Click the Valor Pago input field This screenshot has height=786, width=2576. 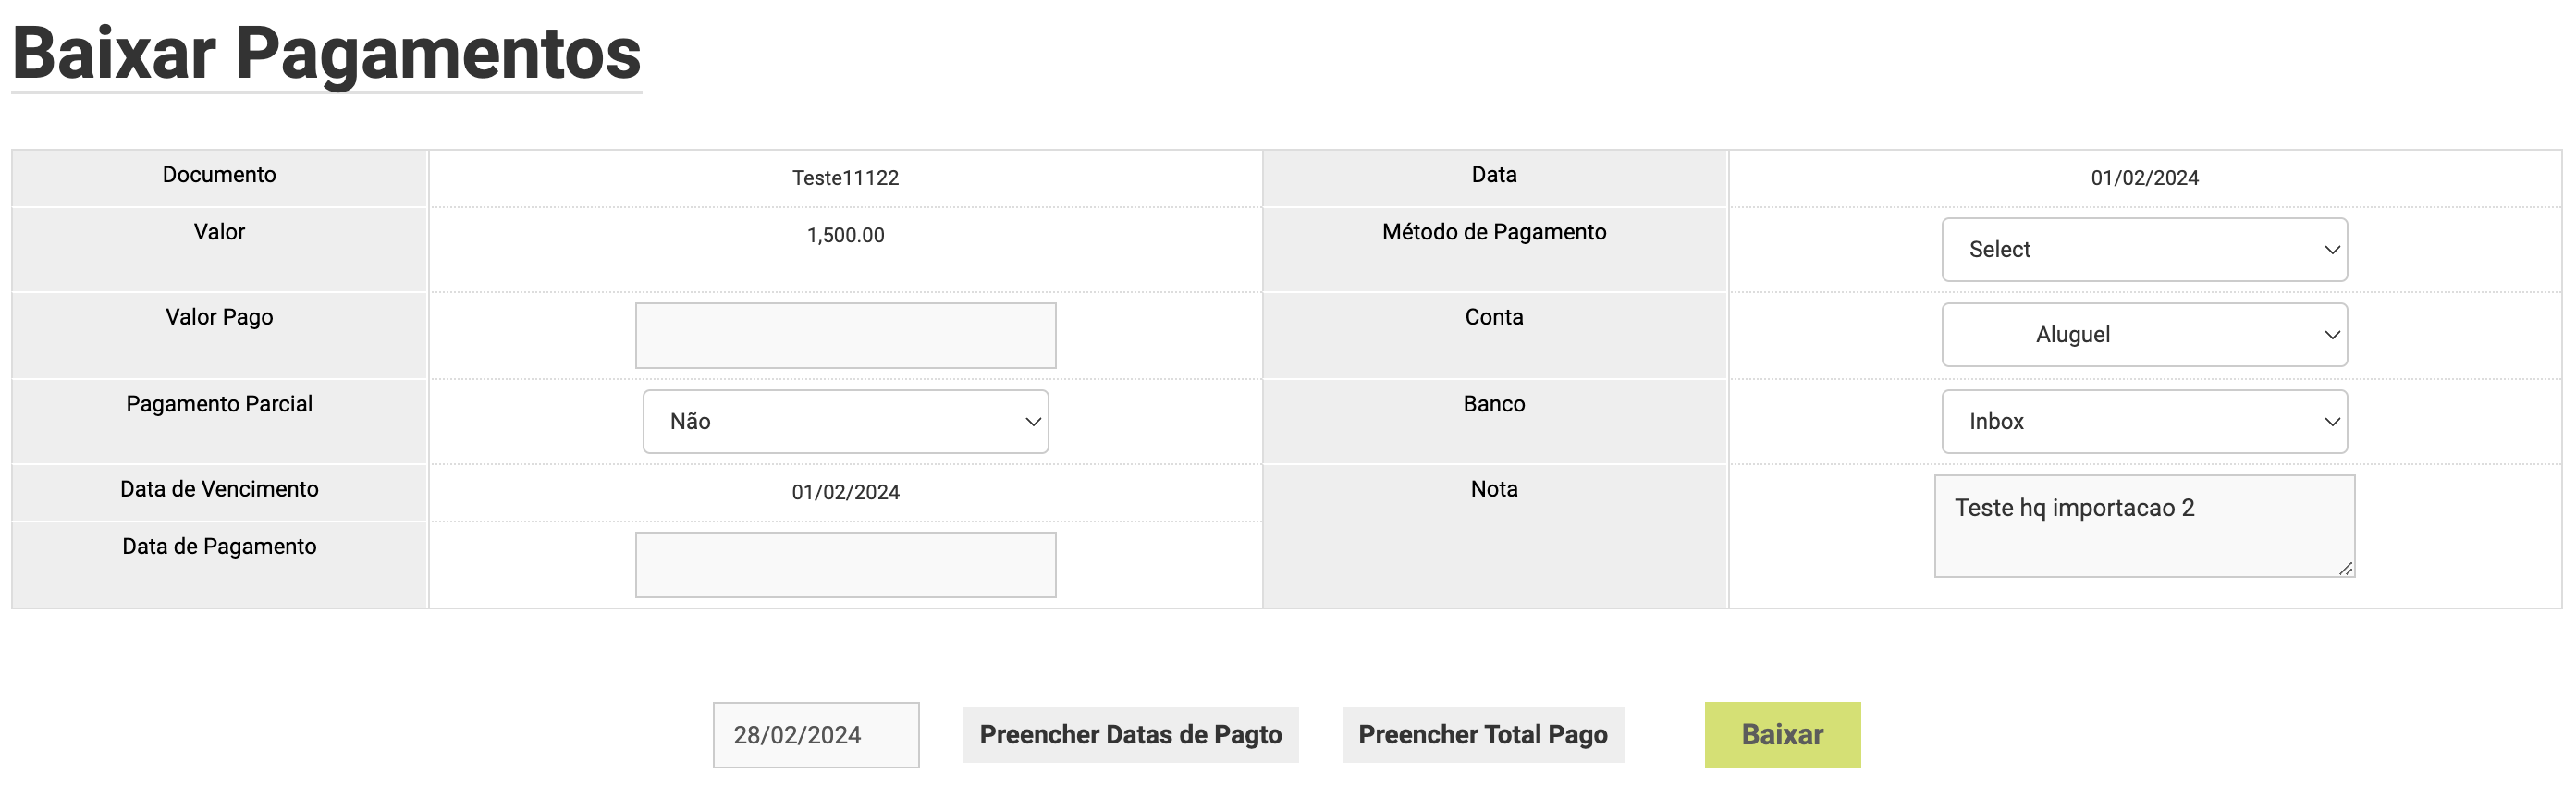pyautogui.click(x=845, y=335)
